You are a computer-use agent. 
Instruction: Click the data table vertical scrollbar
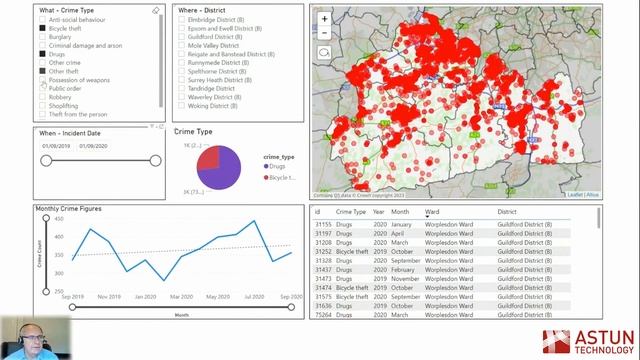point(599,218)
